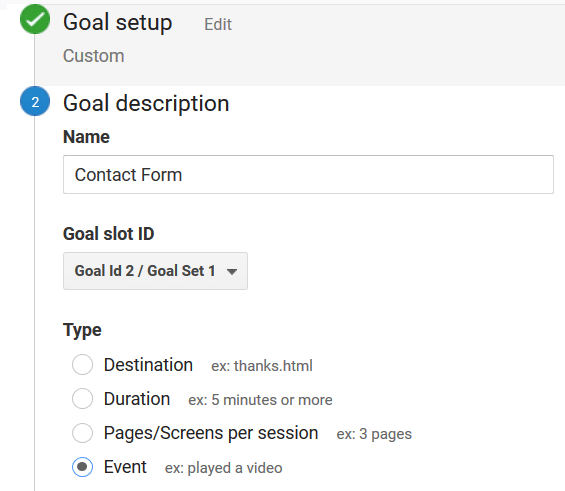Screen dimensions: 565x491
Task: Click the selected Event radio button
Action: [83, 467]
